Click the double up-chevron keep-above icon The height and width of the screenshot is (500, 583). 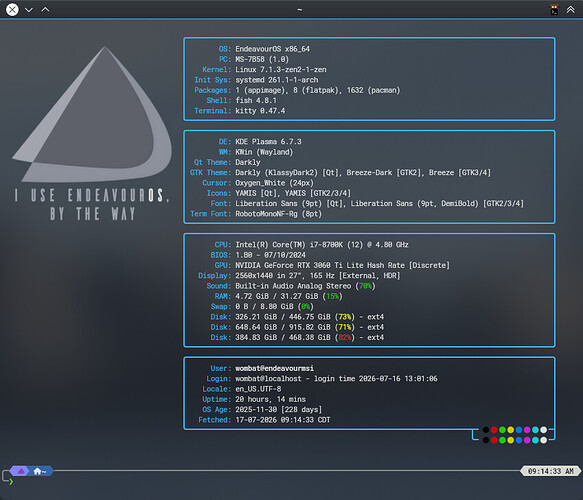click(x=570, y=9)
